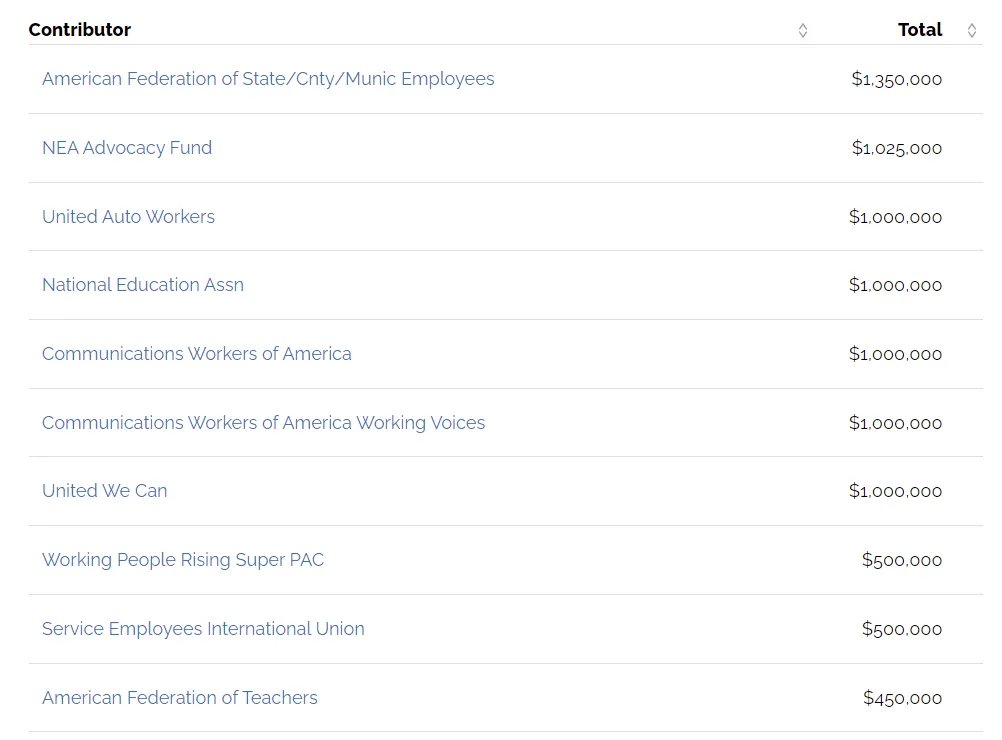Open American Federation of State/Cnty/Munic Employees link

point(268,79)
